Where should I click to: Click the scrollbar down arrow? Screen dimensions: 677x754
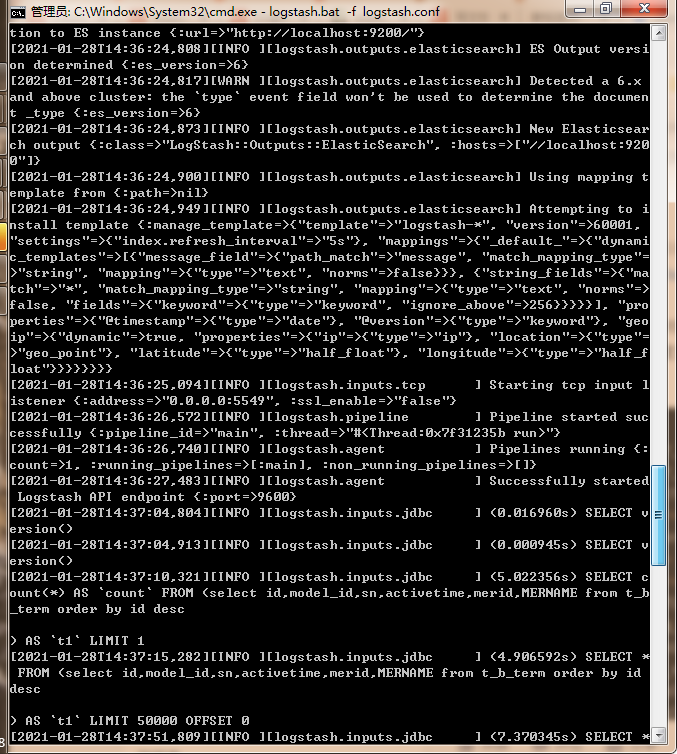pos(658,735)
